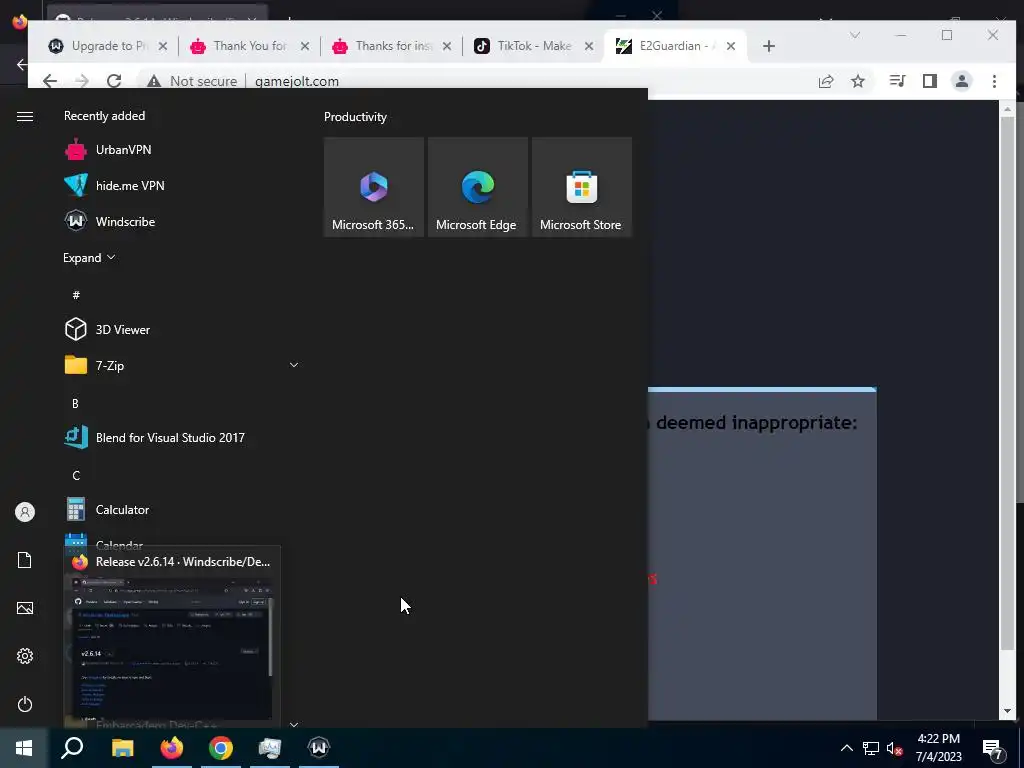This screenshot has height=768, width=1024.
Task: Bookmark this page with star icon
Action: [857, 81]
